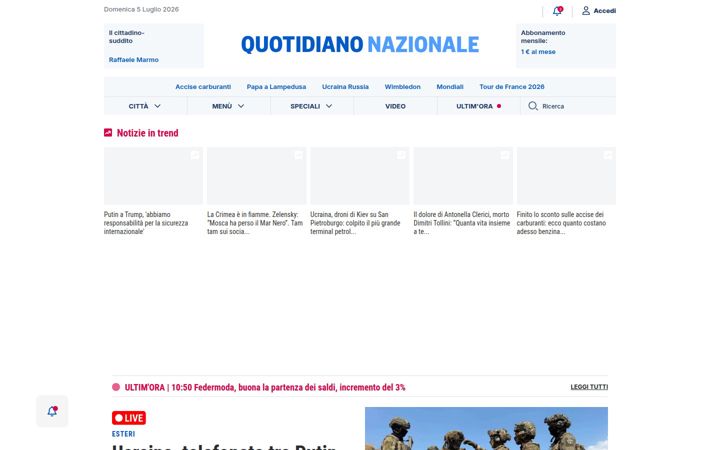Image resolution: width=720 pixels, height=450 pixels.
Task: Expand the SPECIALI dropdown
Action: click(311, 106)
